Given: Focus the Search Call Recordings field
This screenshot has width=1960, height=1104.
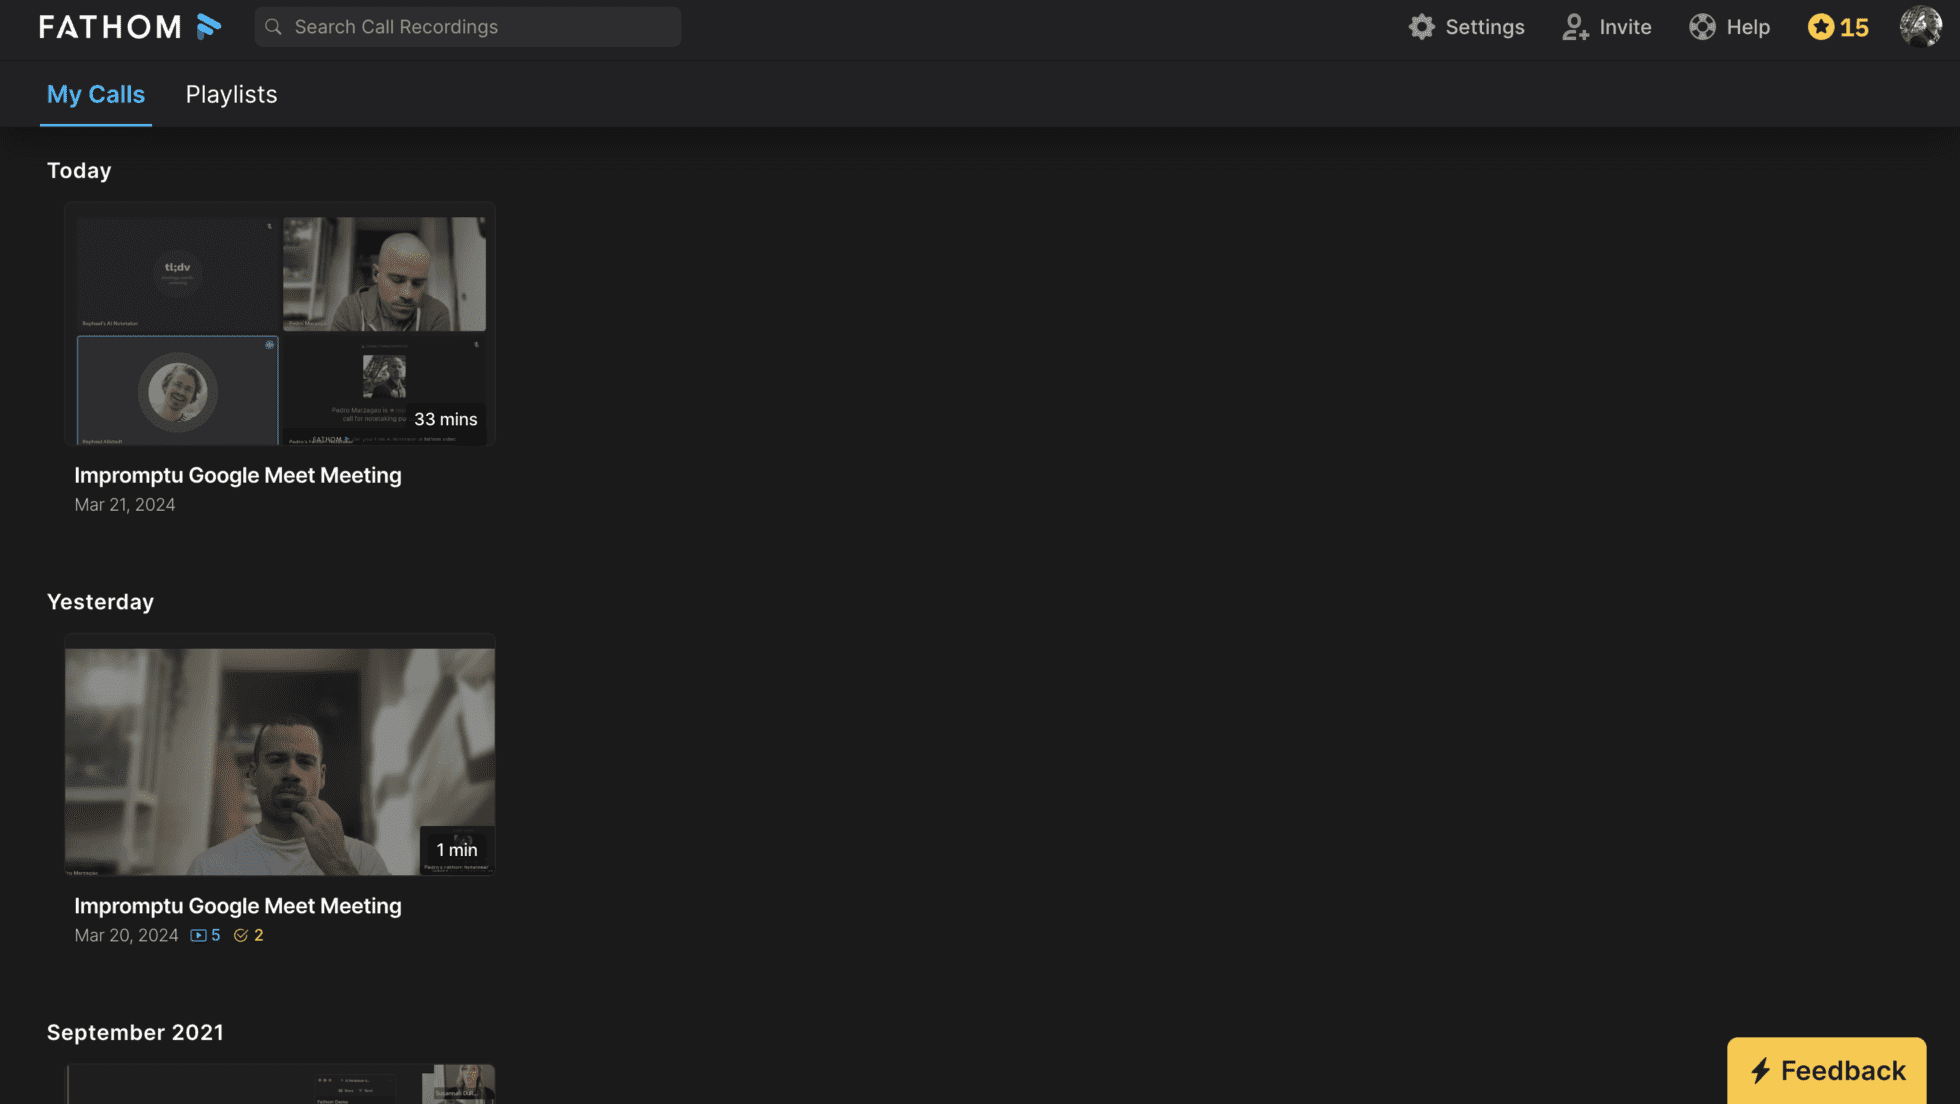Looking at the screenshot, I should [480, 27].
